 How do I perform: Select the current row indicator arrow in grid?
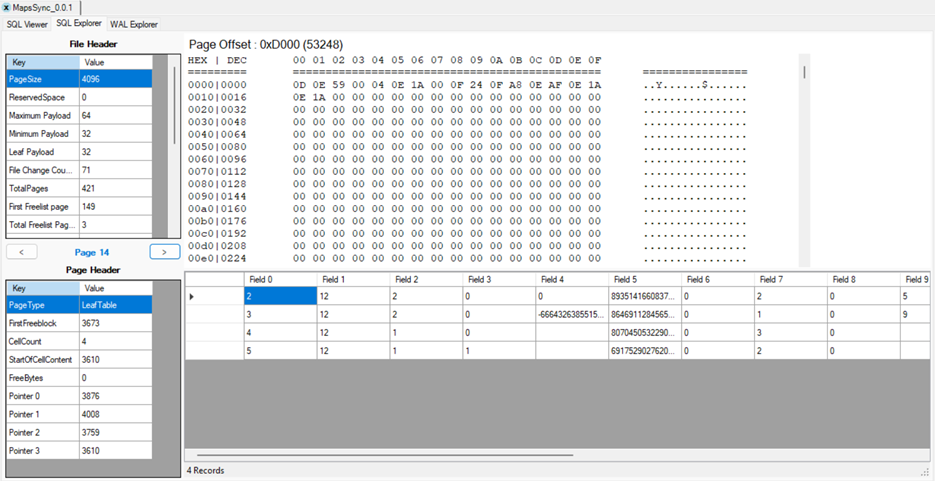(x=193, y=297)
